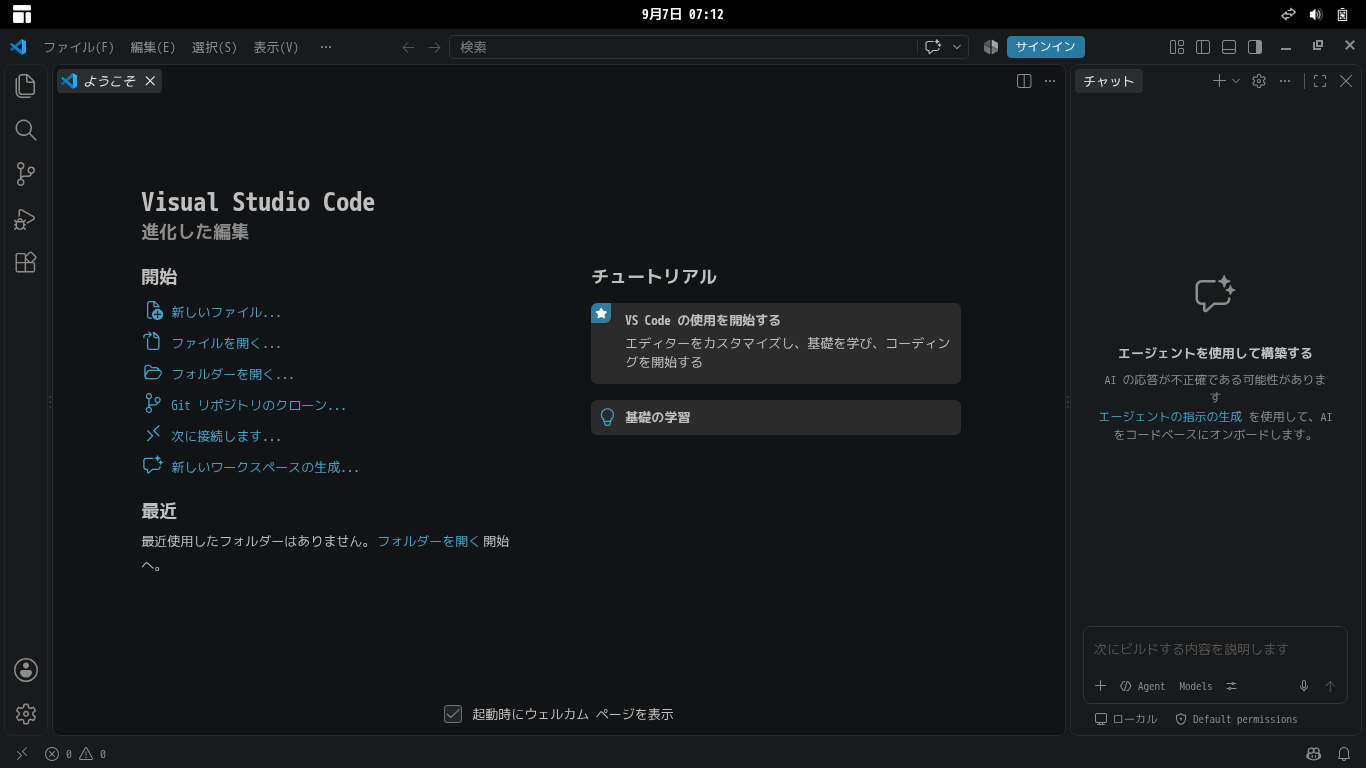Click the chat input 次にビルドする内容を説明します
Image resolution: width=1366 pixels, height=768 pixels.
[1215, 649]
